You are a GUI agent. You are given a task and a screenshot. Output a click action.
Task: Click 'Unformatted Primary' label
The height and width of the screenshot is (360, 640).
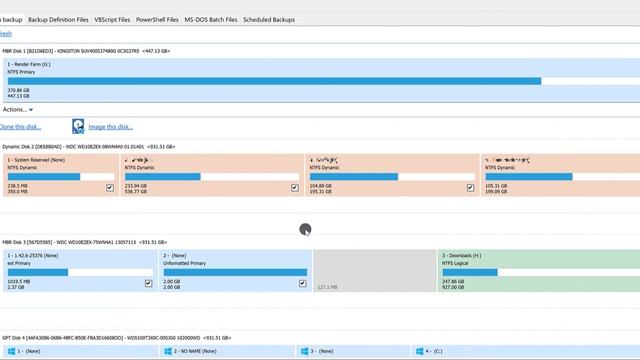tap(184, 263)
